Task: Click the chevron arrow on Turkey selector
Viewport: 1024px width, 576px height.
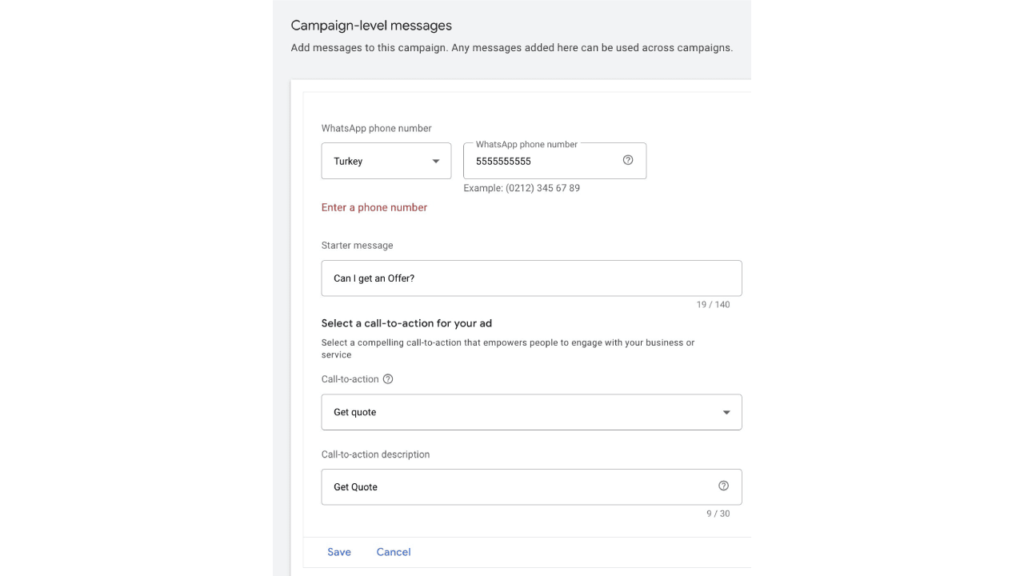Action: click(x=436, y=160)
